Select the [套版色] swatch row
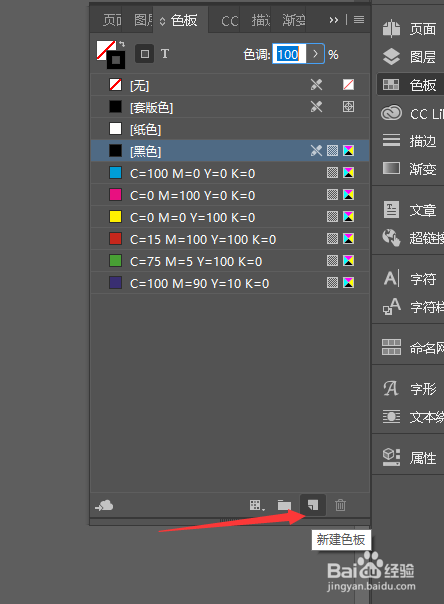Viewport: 444px width, 604px height. click(230, 107)
